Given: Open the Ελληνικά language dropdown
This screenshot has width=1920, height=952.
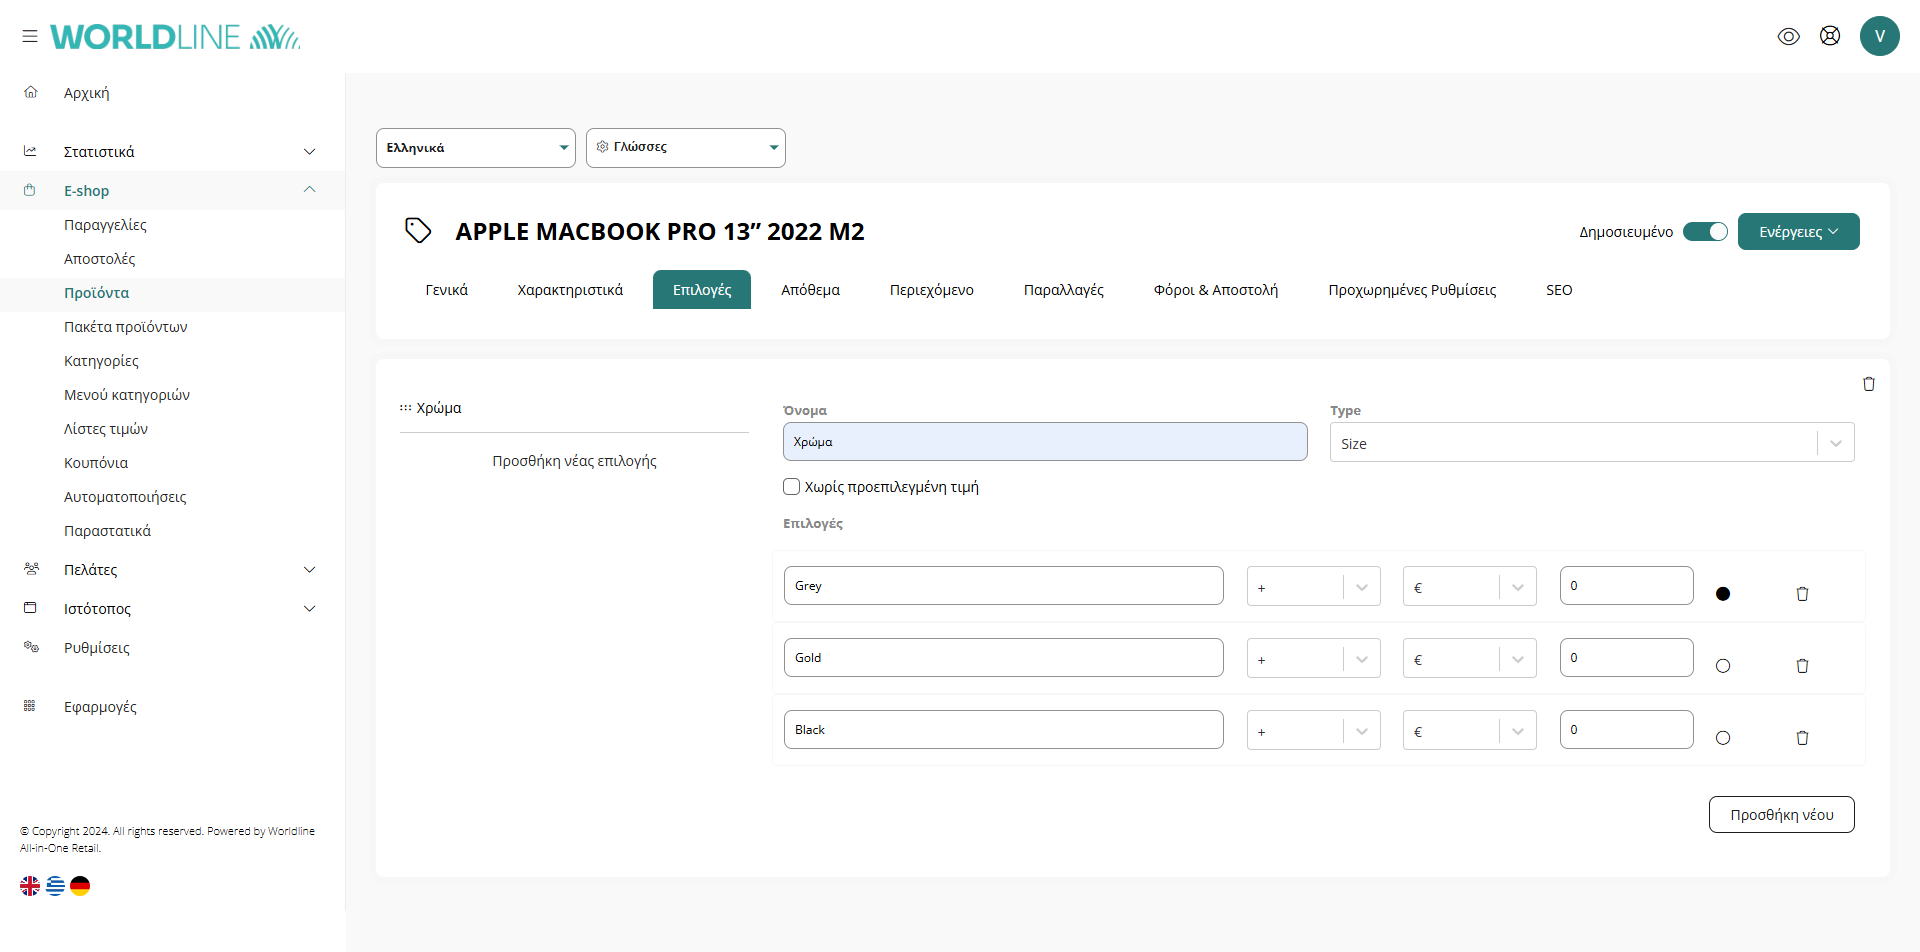Looking at the screenshot, I should (x=475, y=148).
